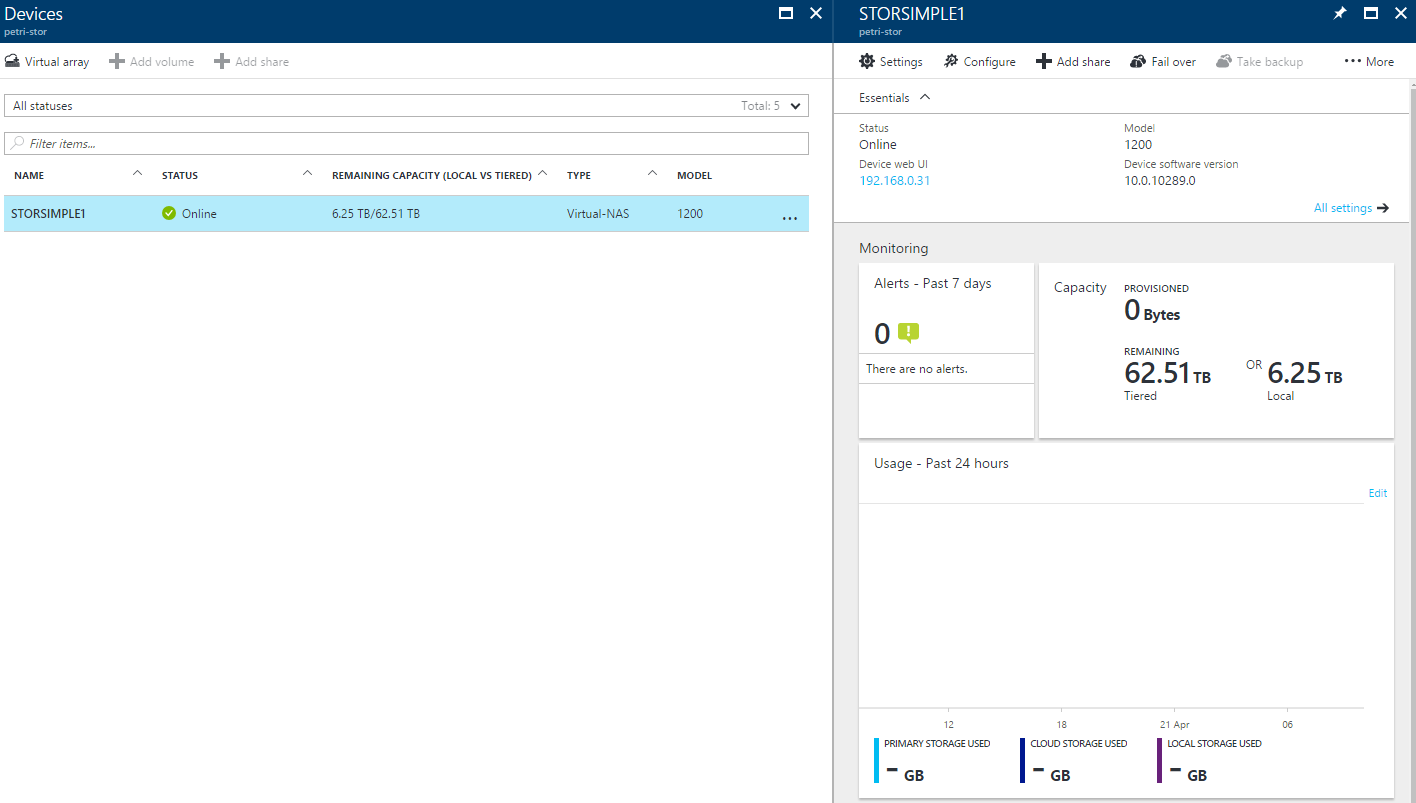Click the Add volume plus icon
Screen dimensions: 1416x803
[x=116, y=61]
